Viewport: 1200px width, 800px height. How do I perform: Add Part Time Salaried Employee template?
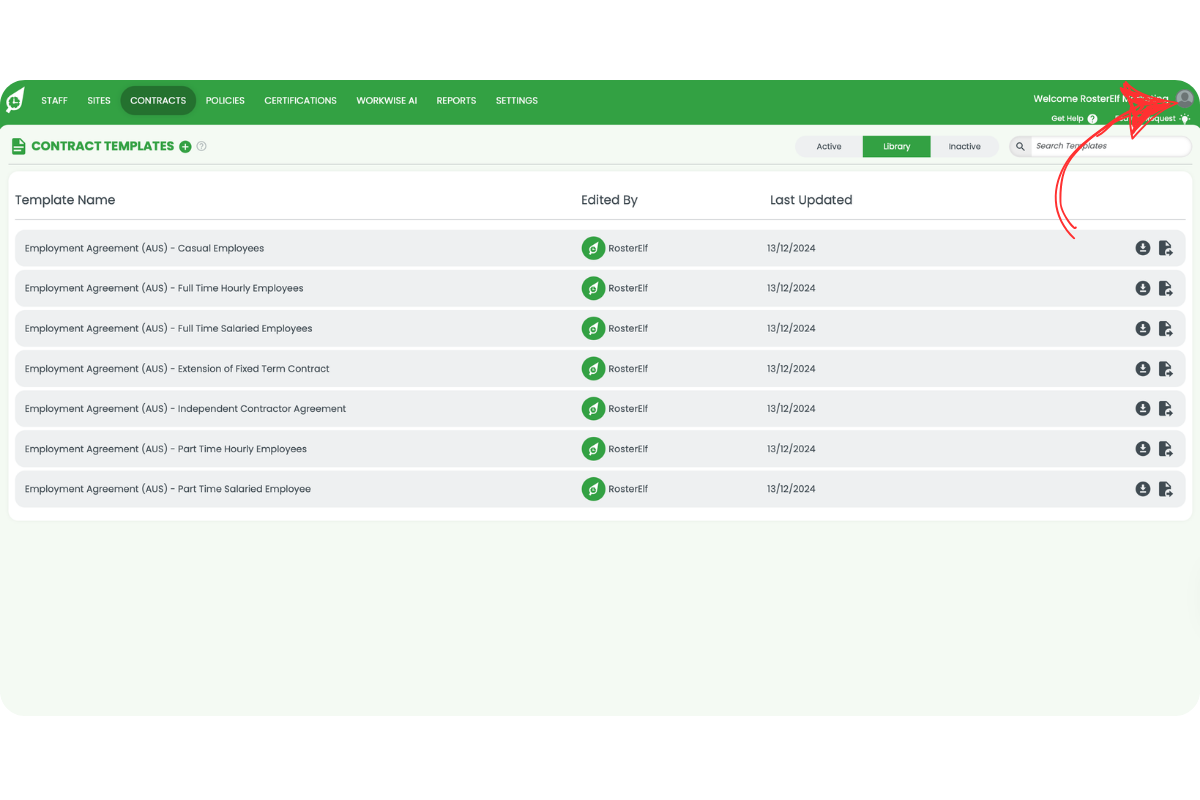coord(1166,489)
